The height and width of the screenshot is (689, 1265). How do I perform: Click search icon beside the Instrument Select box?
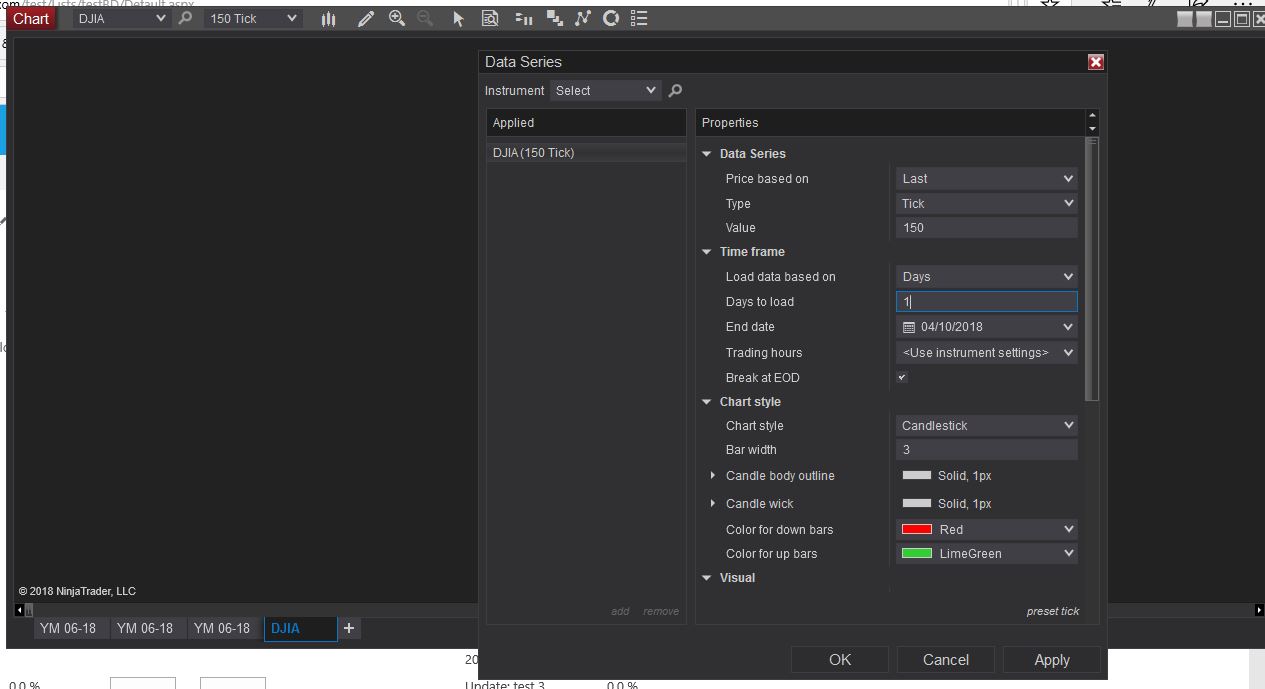[676, 91]
